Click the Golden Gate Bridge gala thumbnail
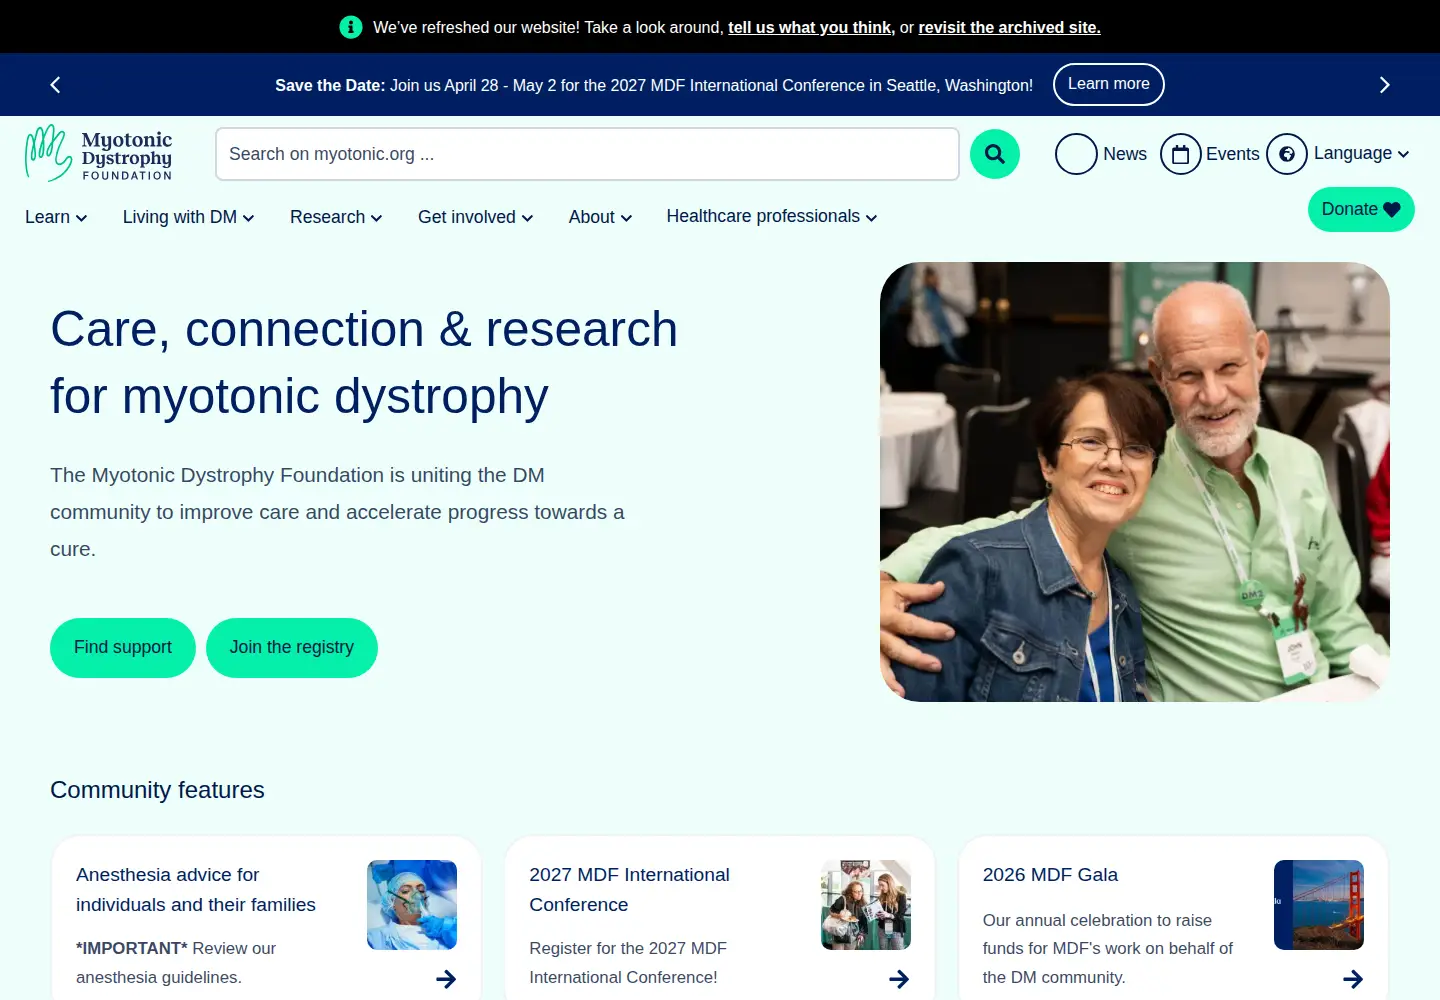1440x1000 pixels. [x=1319, y=905]
